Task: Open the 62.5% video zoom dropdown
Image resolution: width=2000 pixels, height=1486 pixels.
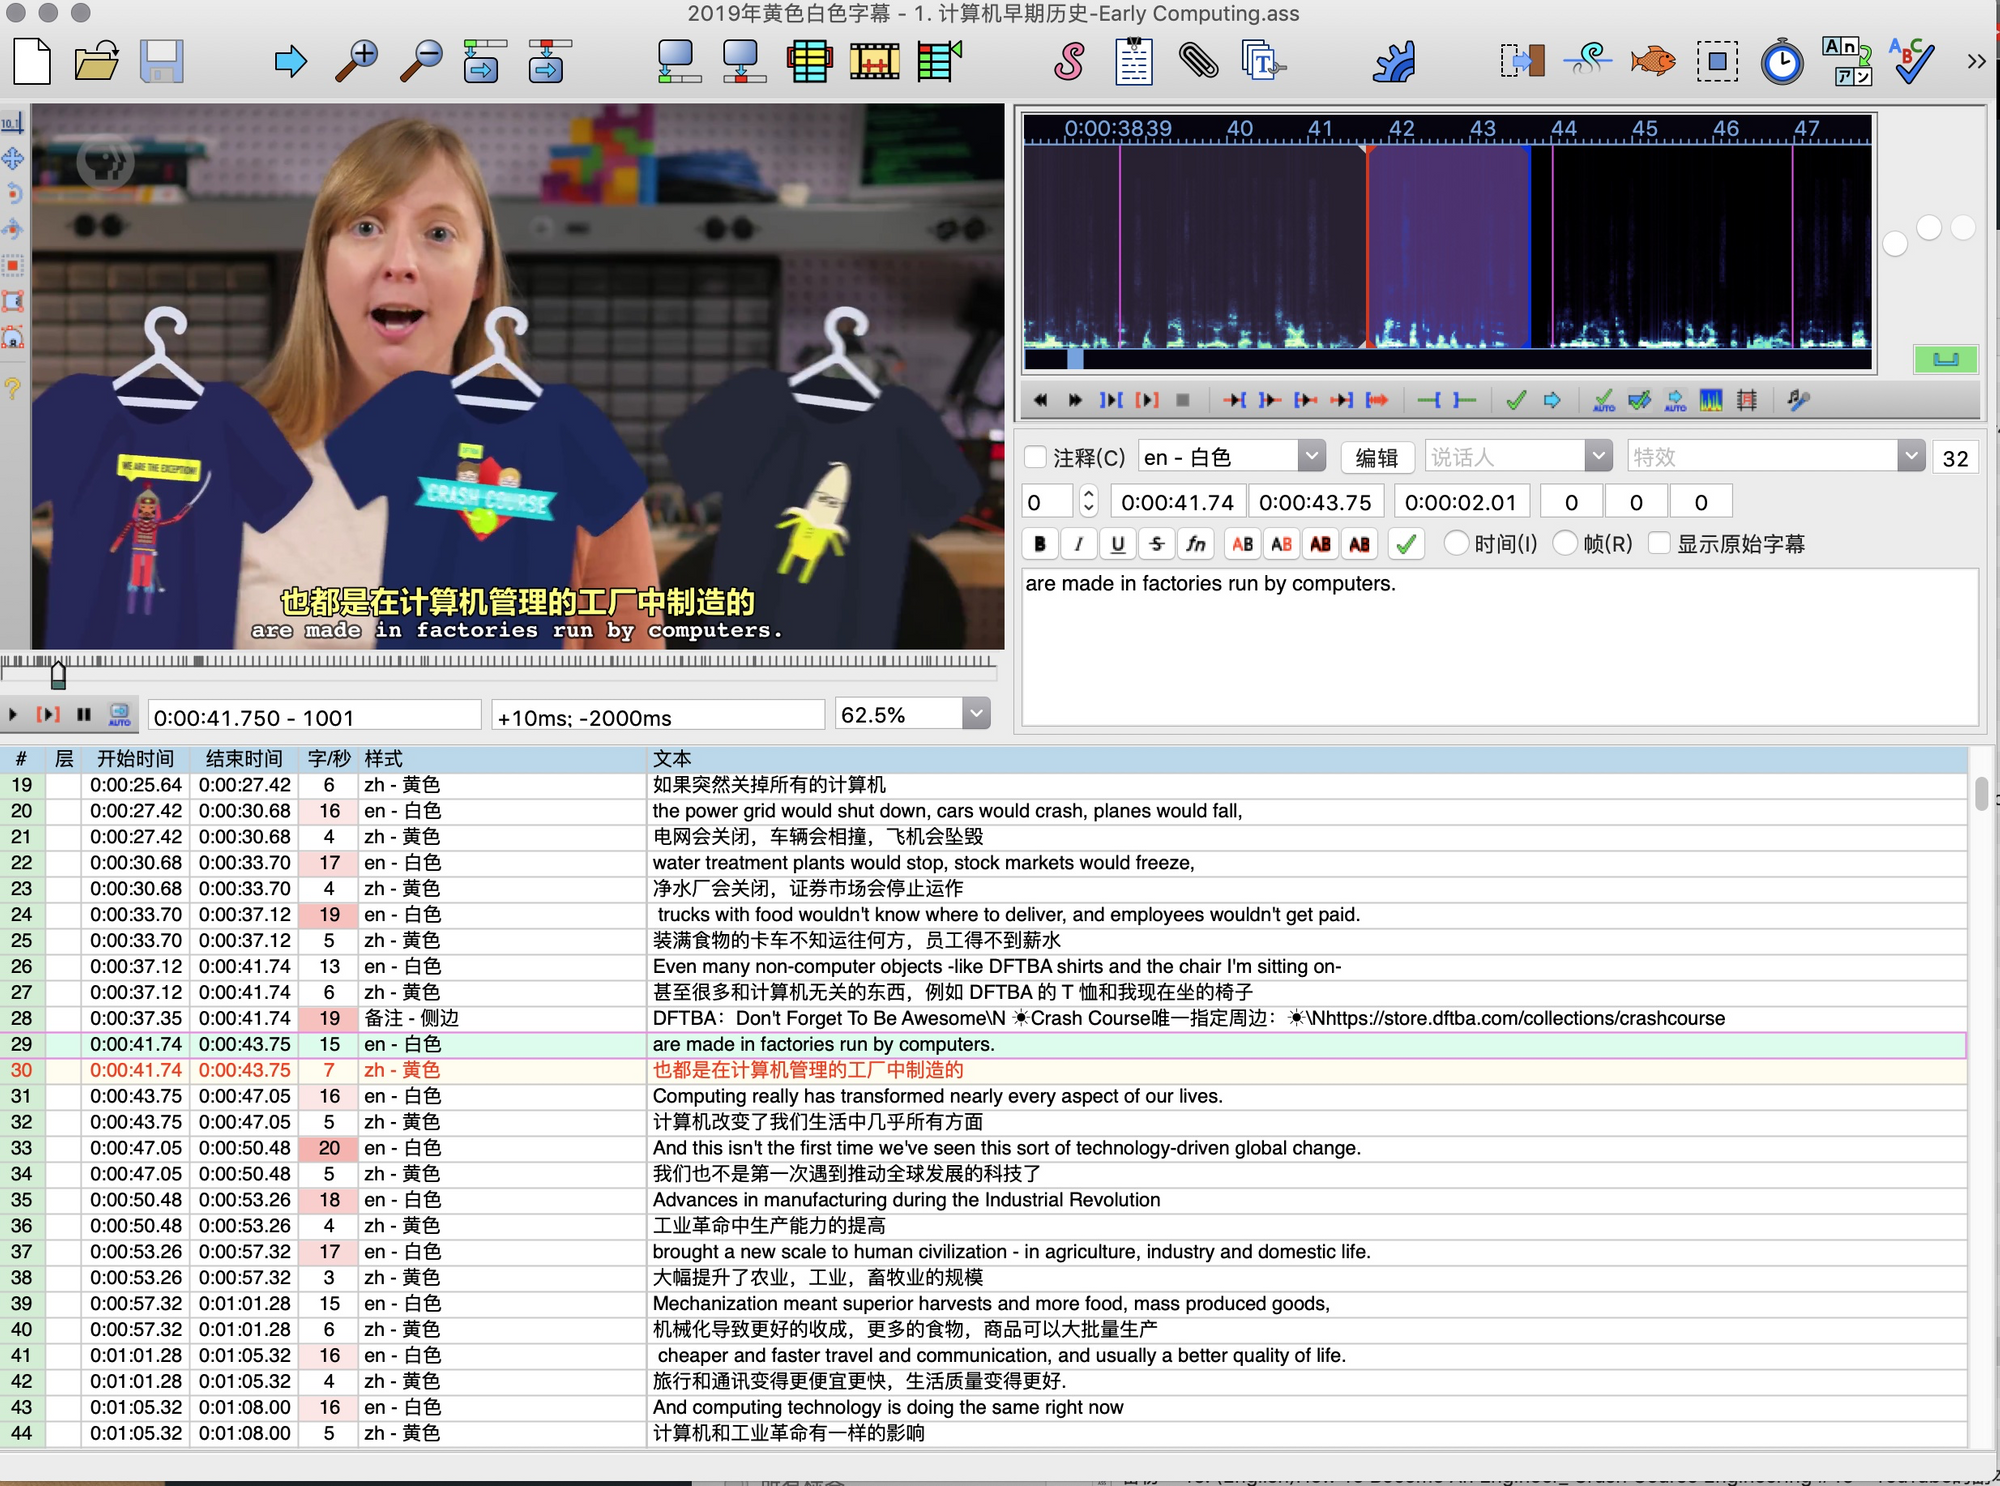Action: click(976, 714)
